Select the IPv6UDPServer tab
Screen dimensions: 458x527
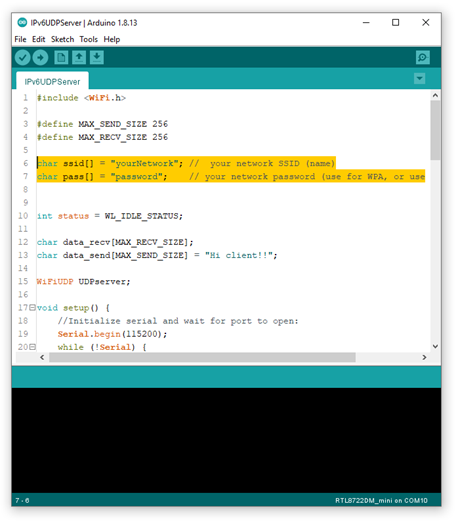pos(52,82)
